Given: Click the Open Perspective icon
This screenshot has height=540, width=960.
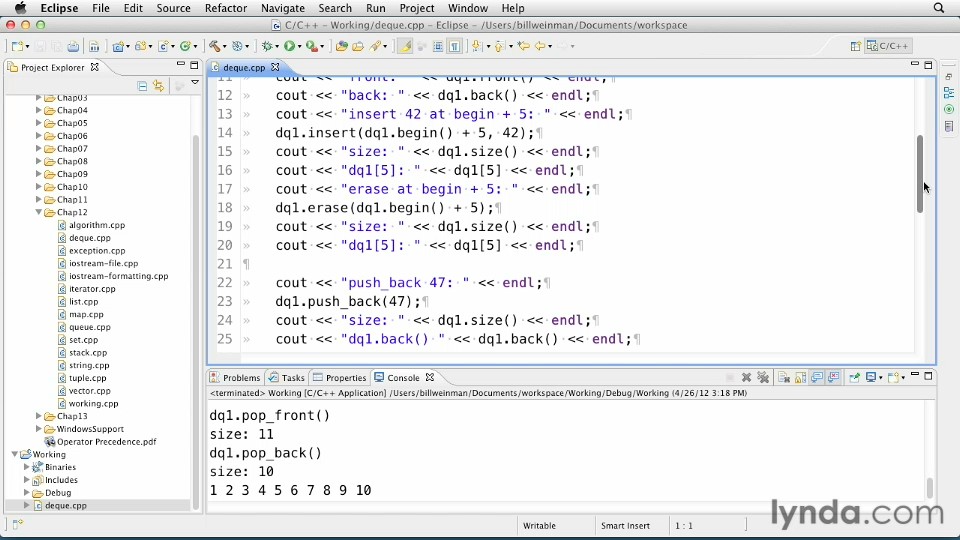Looking at the screenshot, I should tap(855, 46).
